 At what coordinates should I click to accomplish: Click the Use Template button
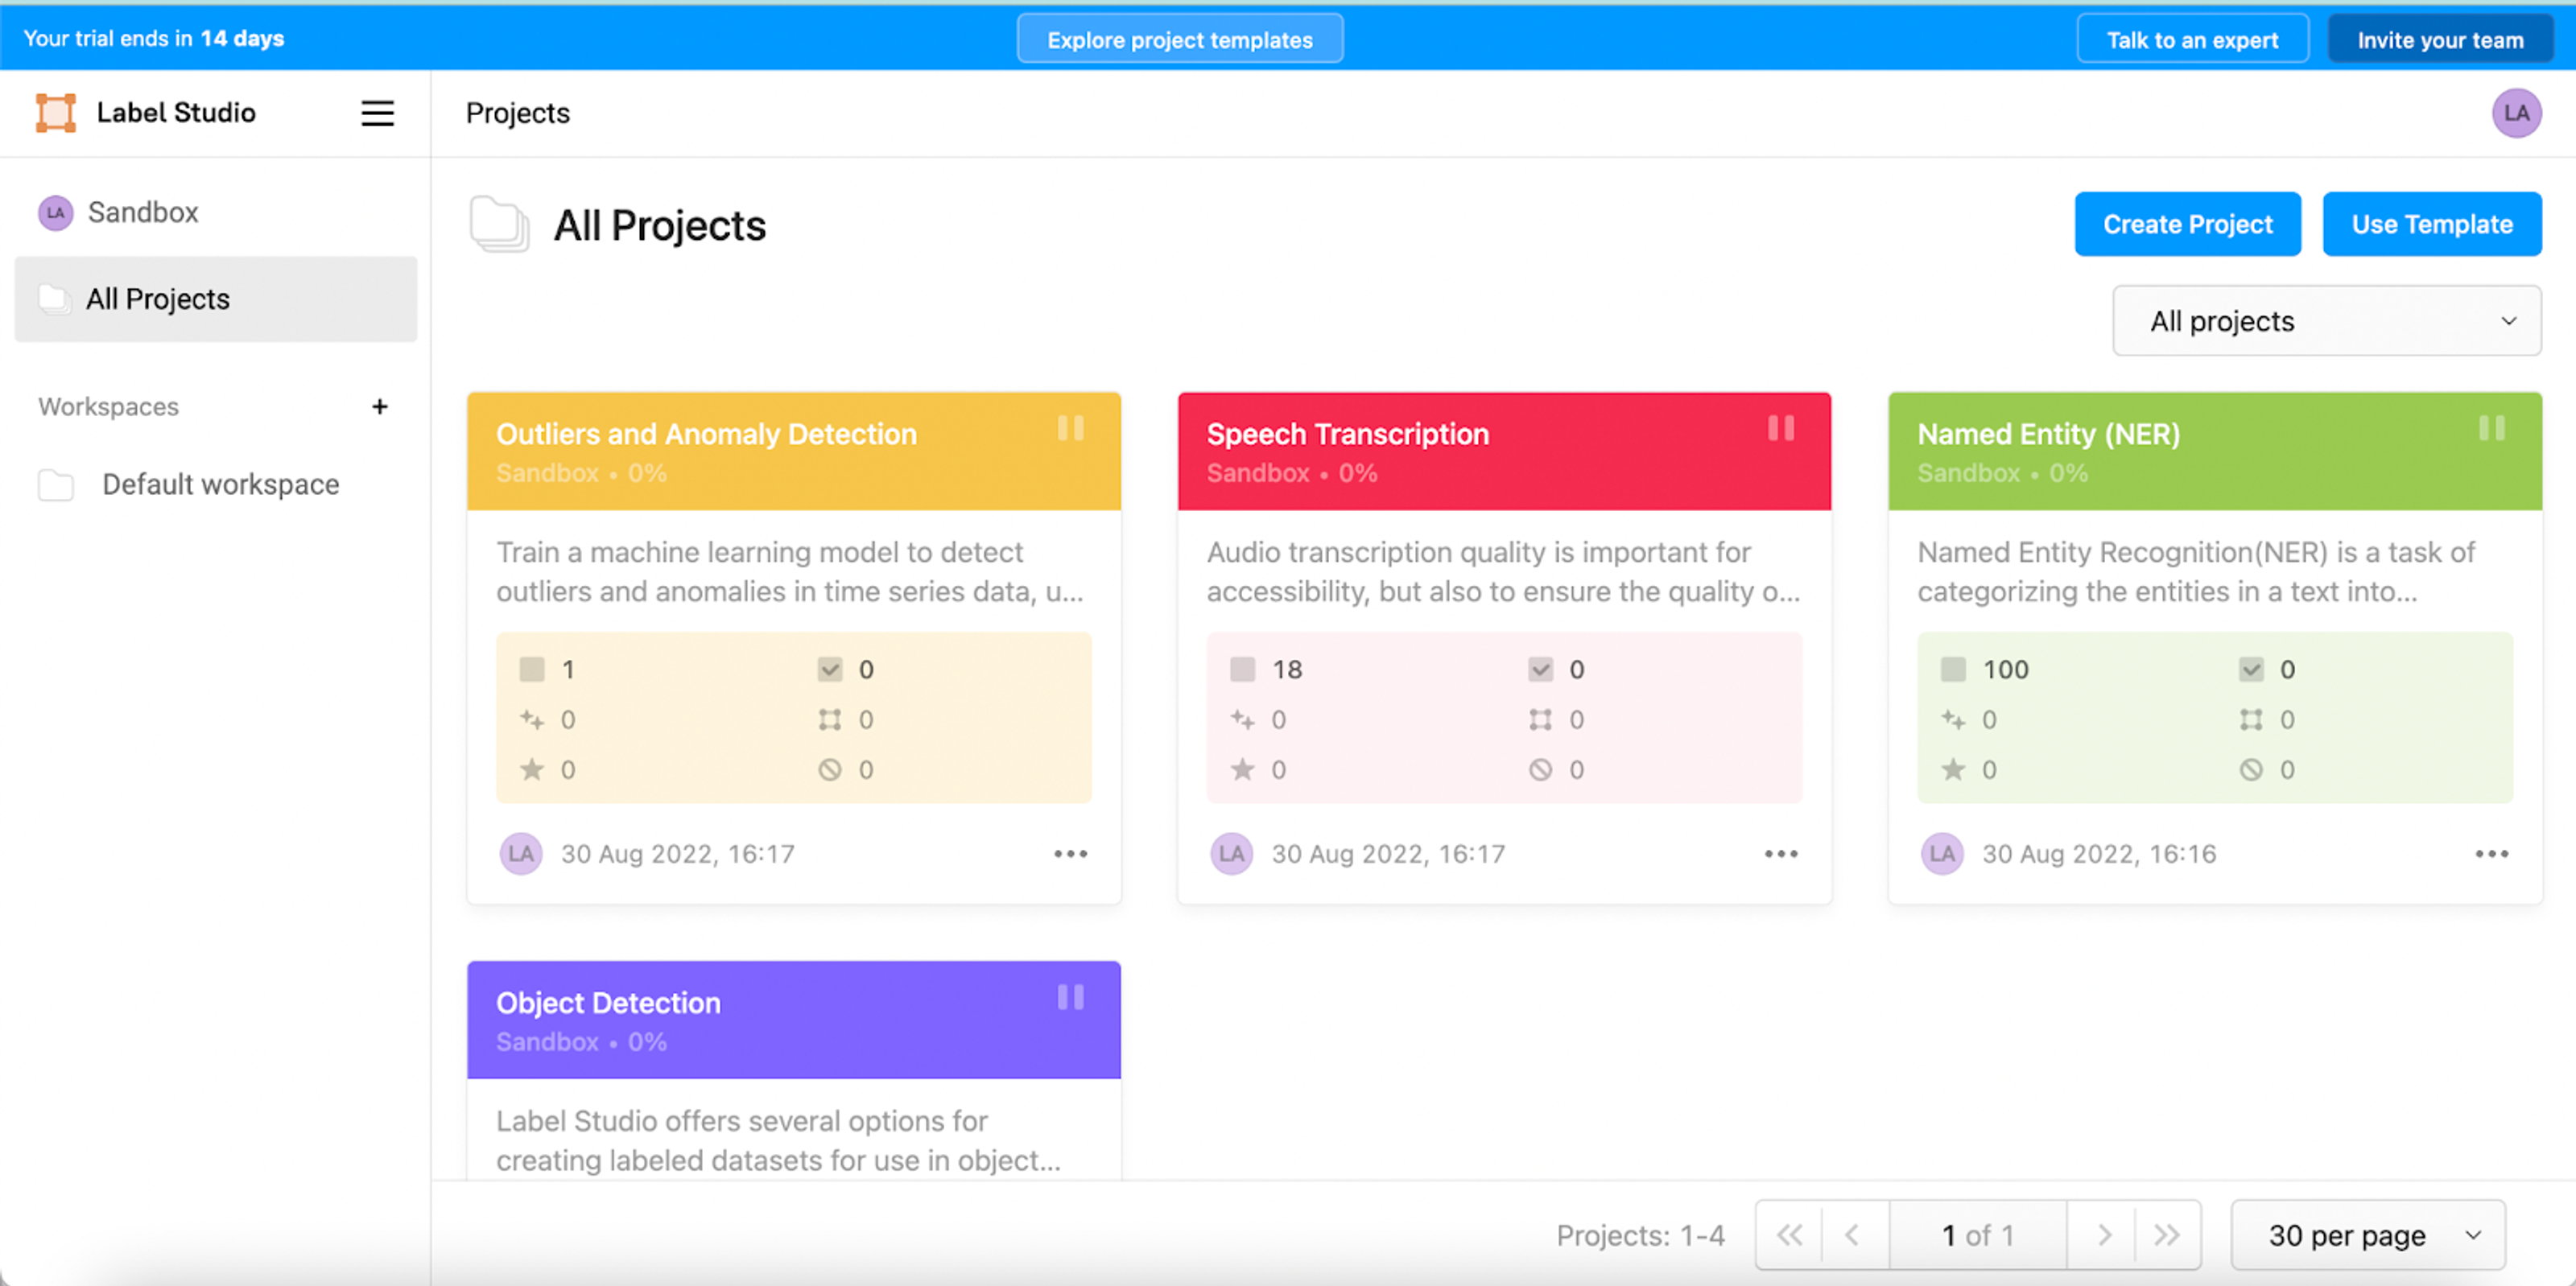click(x=2431, y=224)
